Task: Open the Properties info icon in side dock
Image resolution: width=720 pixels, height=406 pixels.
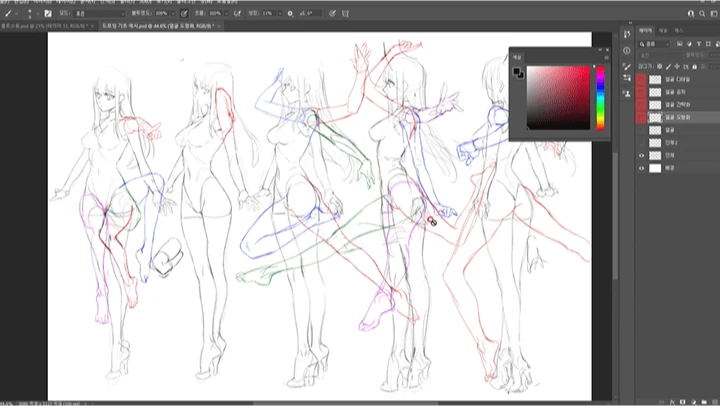Action: (627, 50)
